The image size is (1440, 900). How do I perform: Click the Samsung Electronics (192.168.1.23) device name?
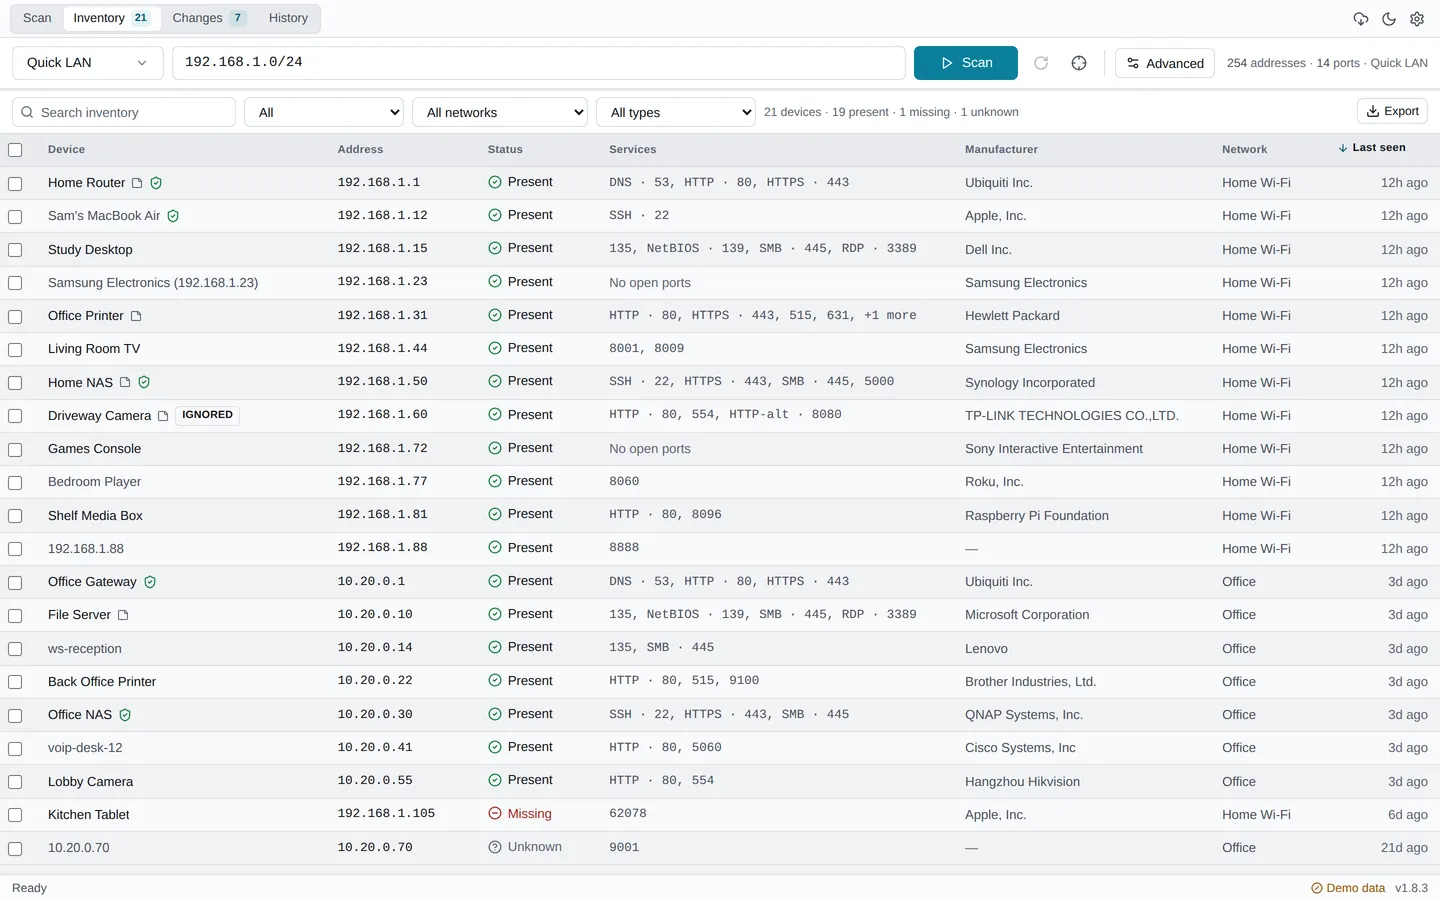pos(153,283)
